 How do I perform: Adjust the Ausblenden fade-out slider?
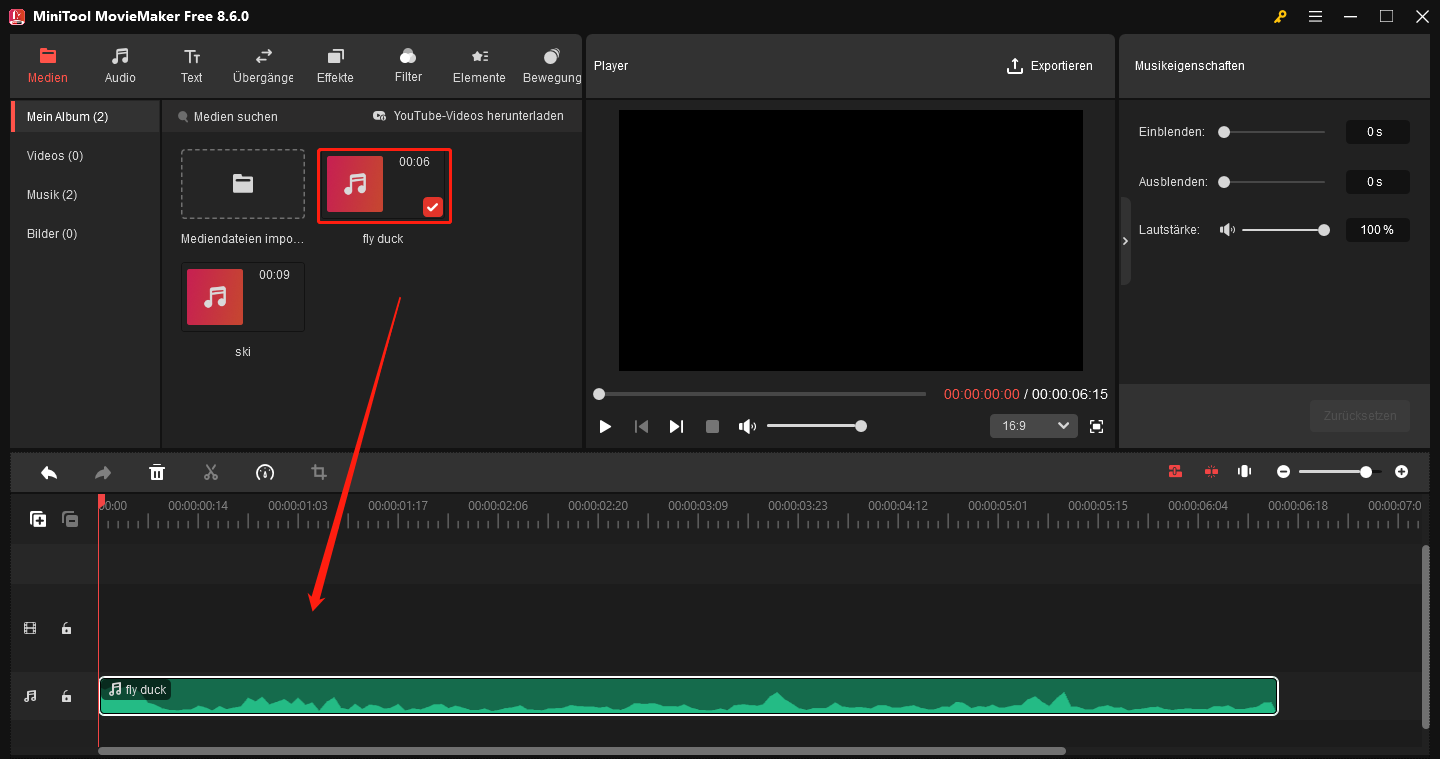[x=1271, y=182]
